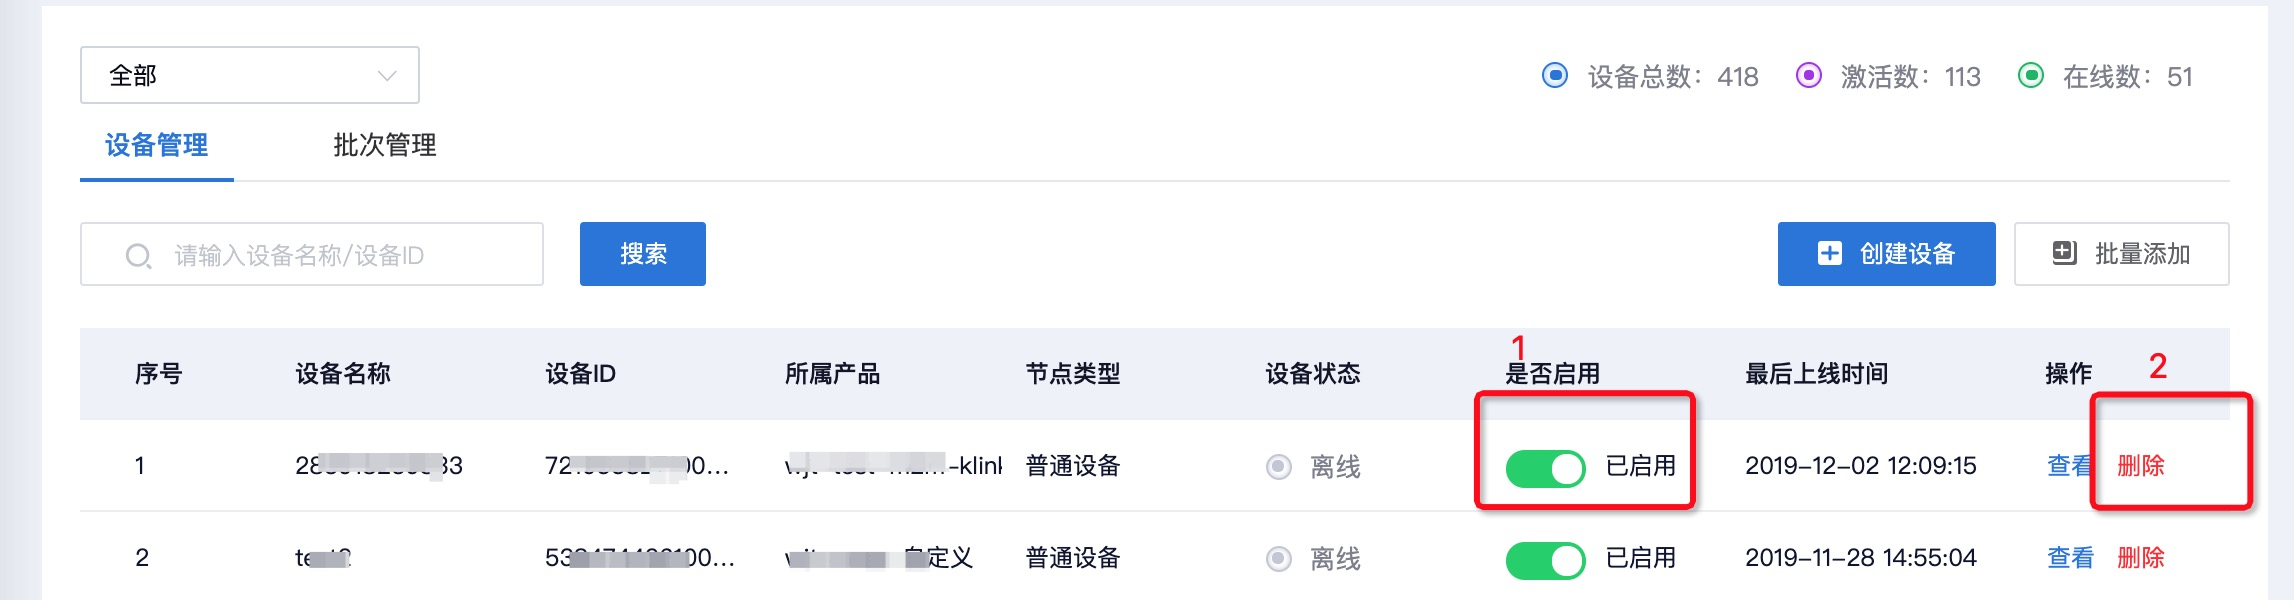2294x600 pixels.
Task: Click the magnifier icon in search field
Action: coord(138,256)
